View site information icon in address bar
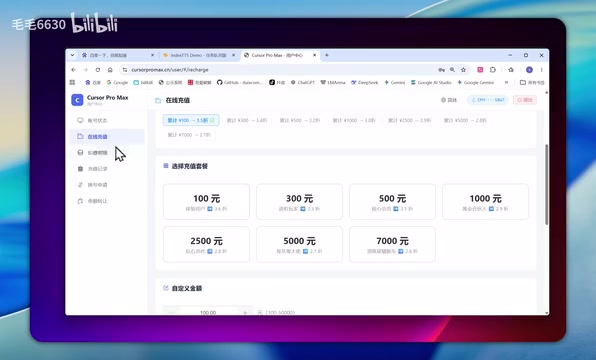The width and height of the screenshot is (596, 360). click(x=125, y=70)
